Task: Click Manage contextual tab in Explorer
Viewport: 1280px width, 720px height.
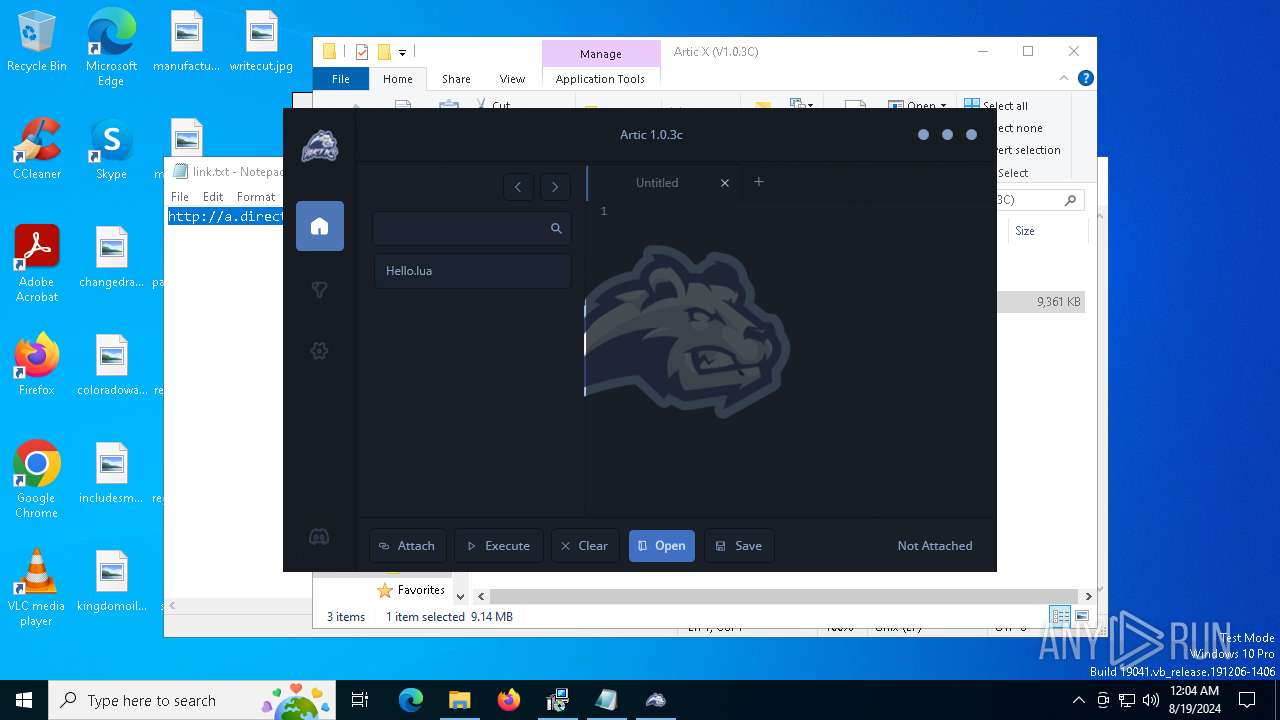Action: click(601, 54)
